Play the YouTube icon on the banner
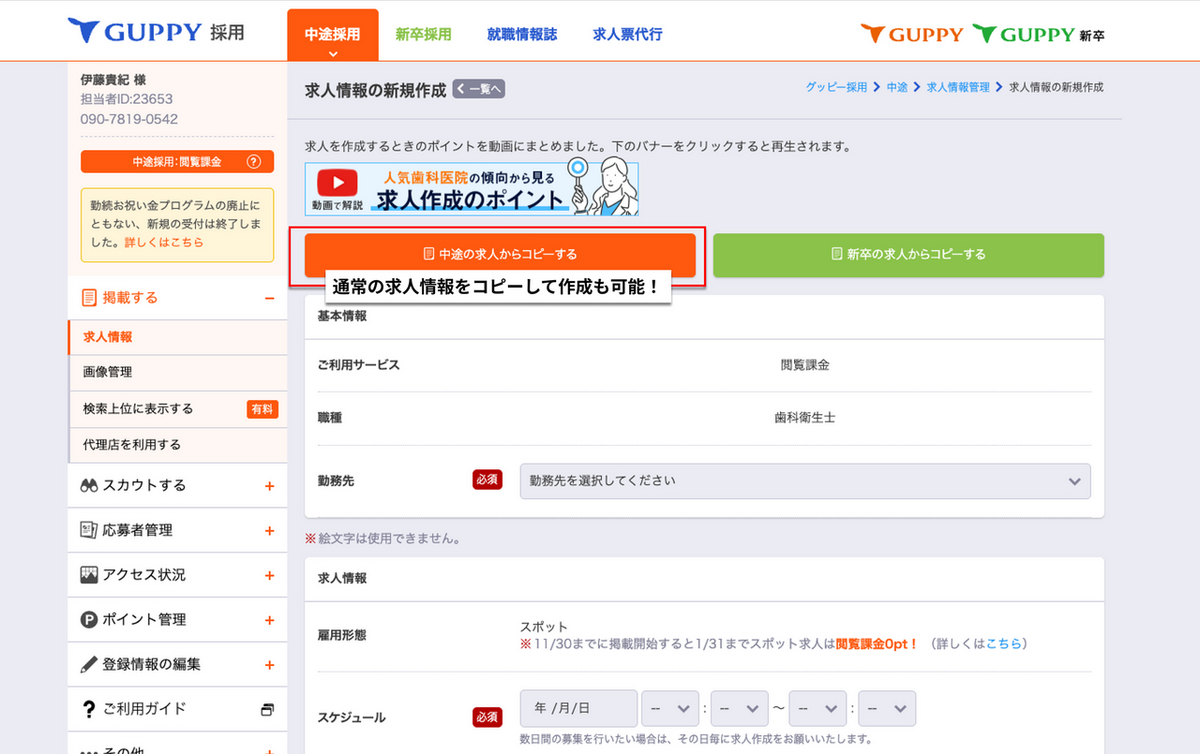 coord(338,183)
